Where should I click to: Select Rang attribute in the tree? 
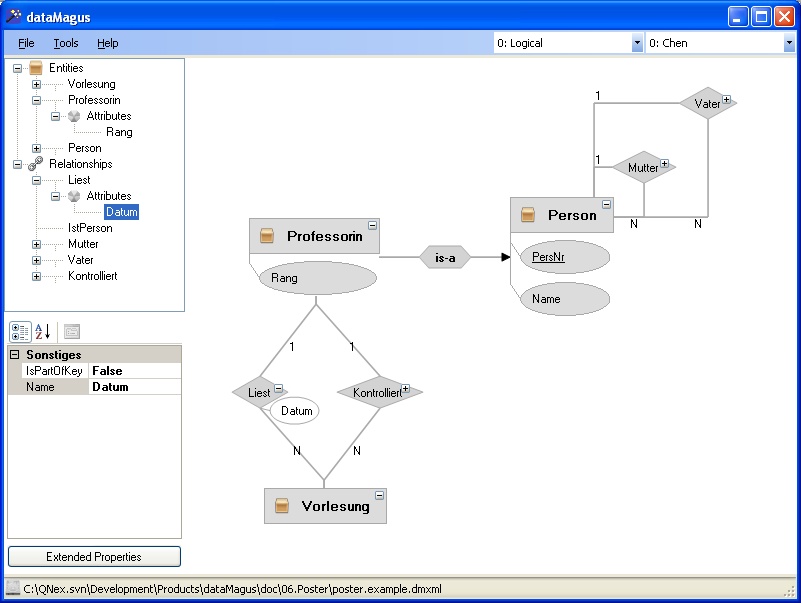[x=119, y=132]
